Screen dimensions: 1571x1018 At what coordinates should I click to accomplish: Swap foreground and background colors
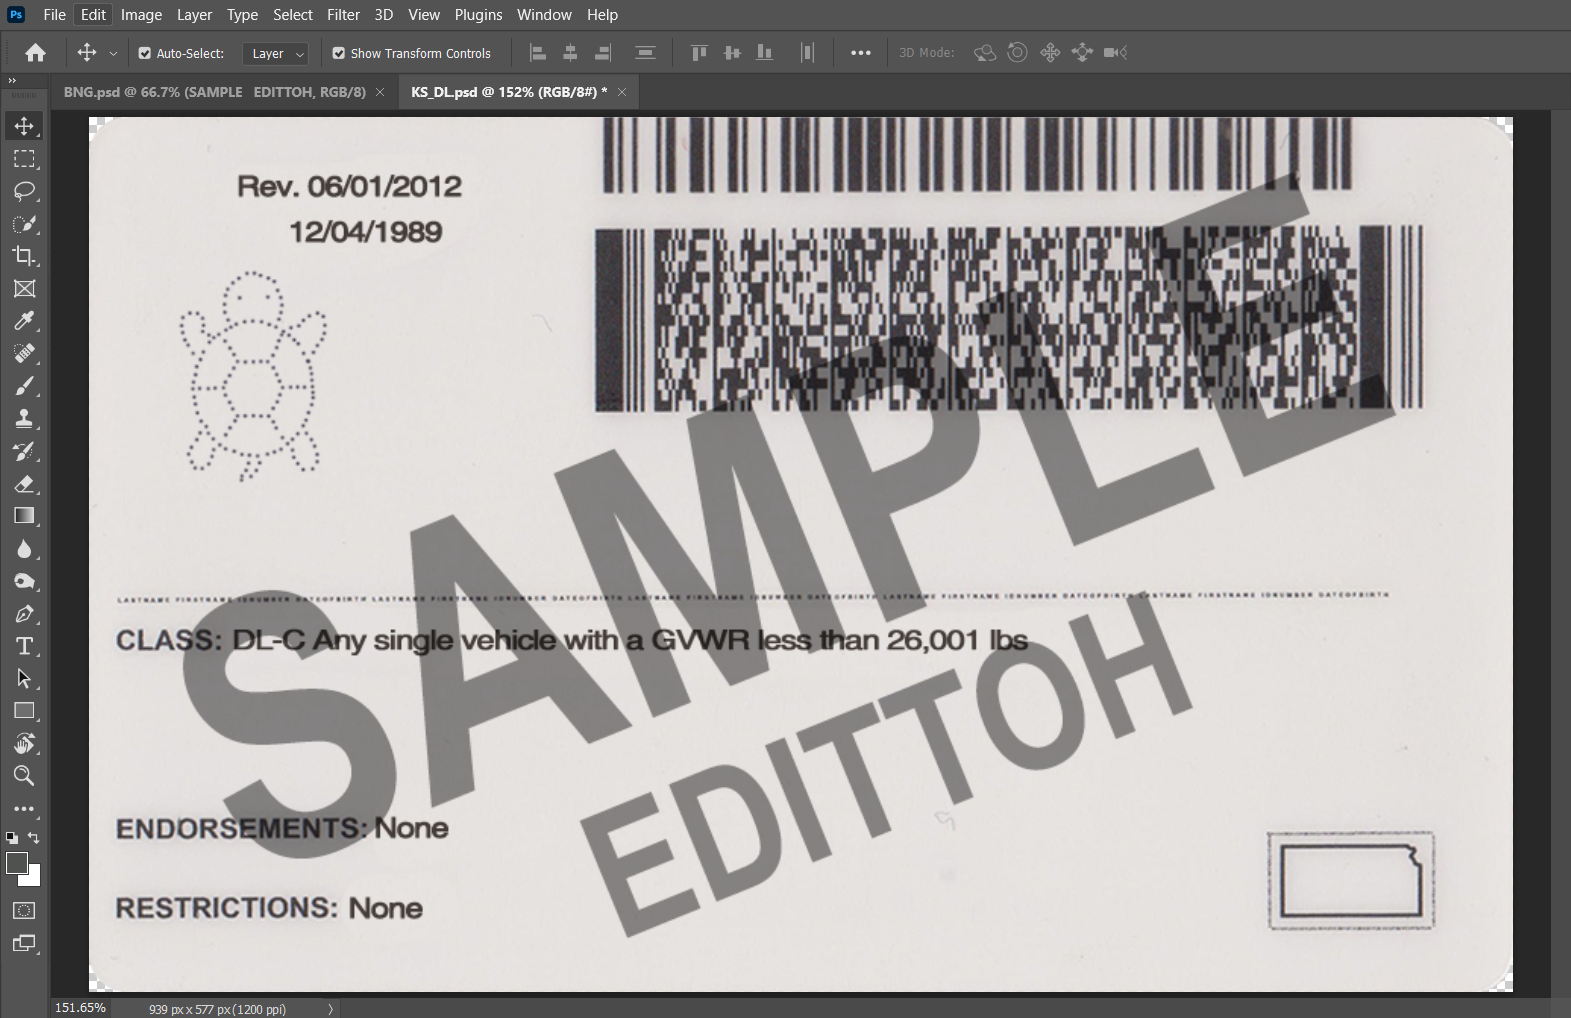tap(34, 838)
